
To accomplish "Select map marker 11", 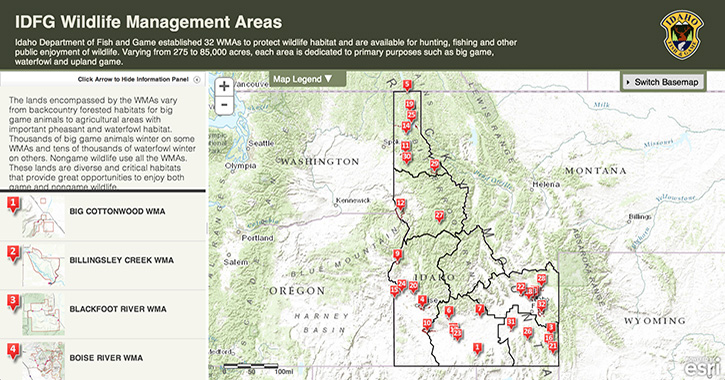I will click(406, 147).
